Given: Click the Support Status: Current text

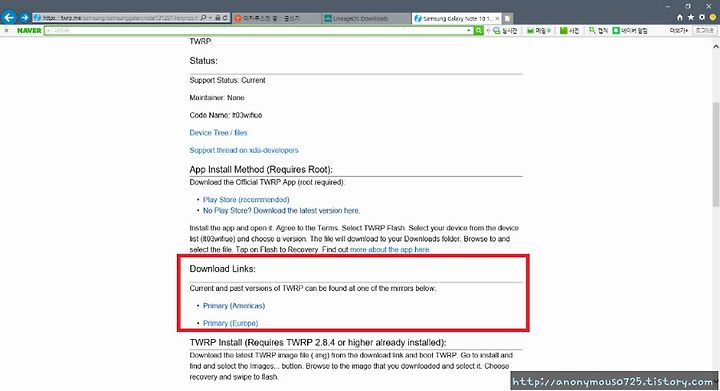Looking at the screenshot, I should (227, 80).
